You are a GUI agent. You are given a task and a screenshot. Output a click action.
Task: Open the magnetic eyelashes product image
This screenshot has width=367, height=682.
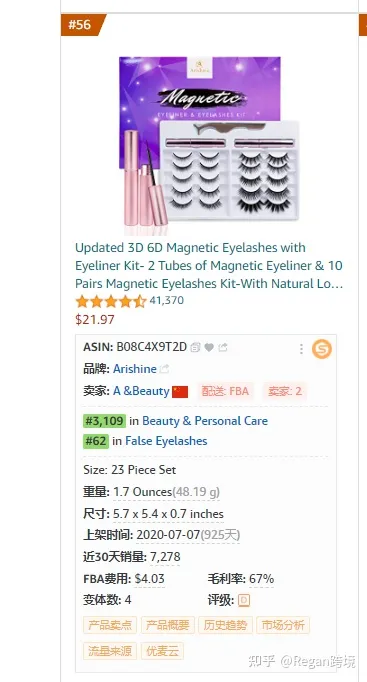(x=210, y=143)
